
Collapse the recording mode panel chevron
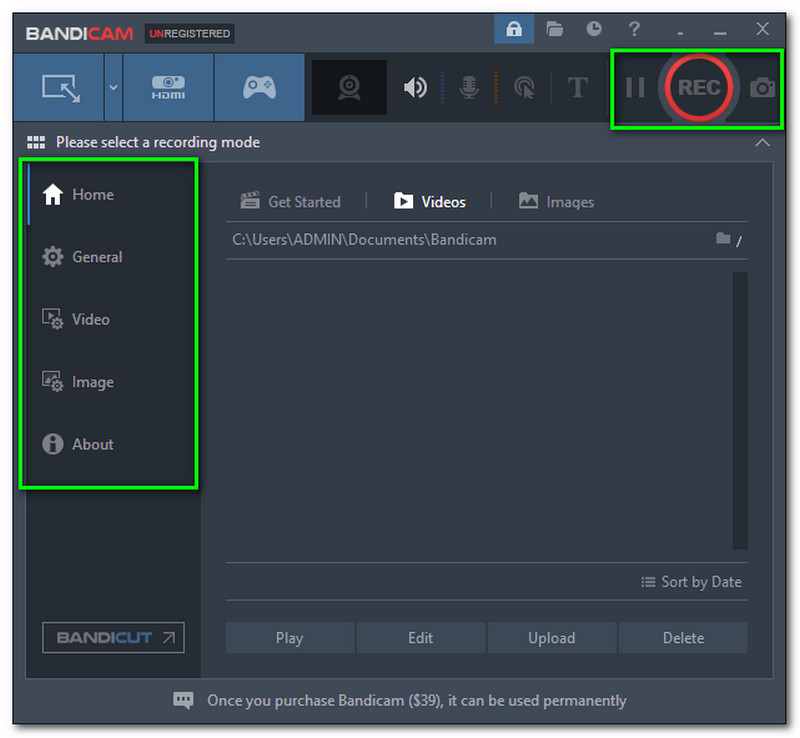[762, 142]
